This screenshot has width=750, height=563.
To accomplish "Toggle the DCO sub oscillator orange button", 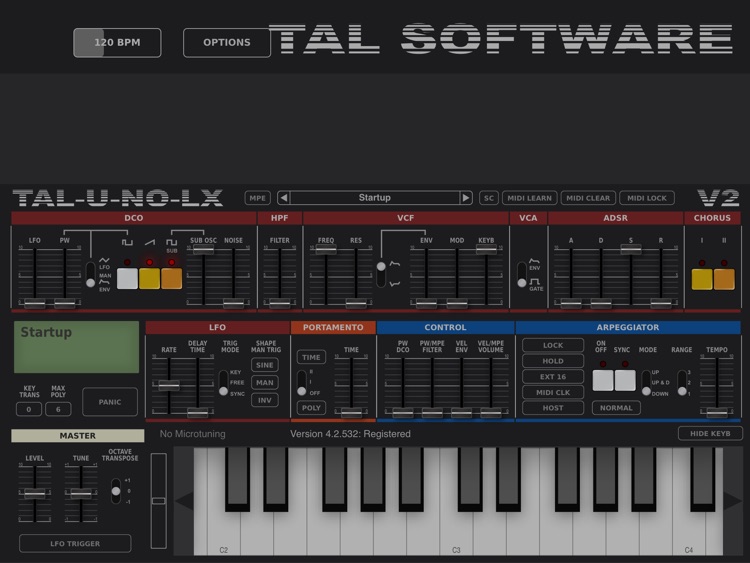I will (x=172, y=278).
